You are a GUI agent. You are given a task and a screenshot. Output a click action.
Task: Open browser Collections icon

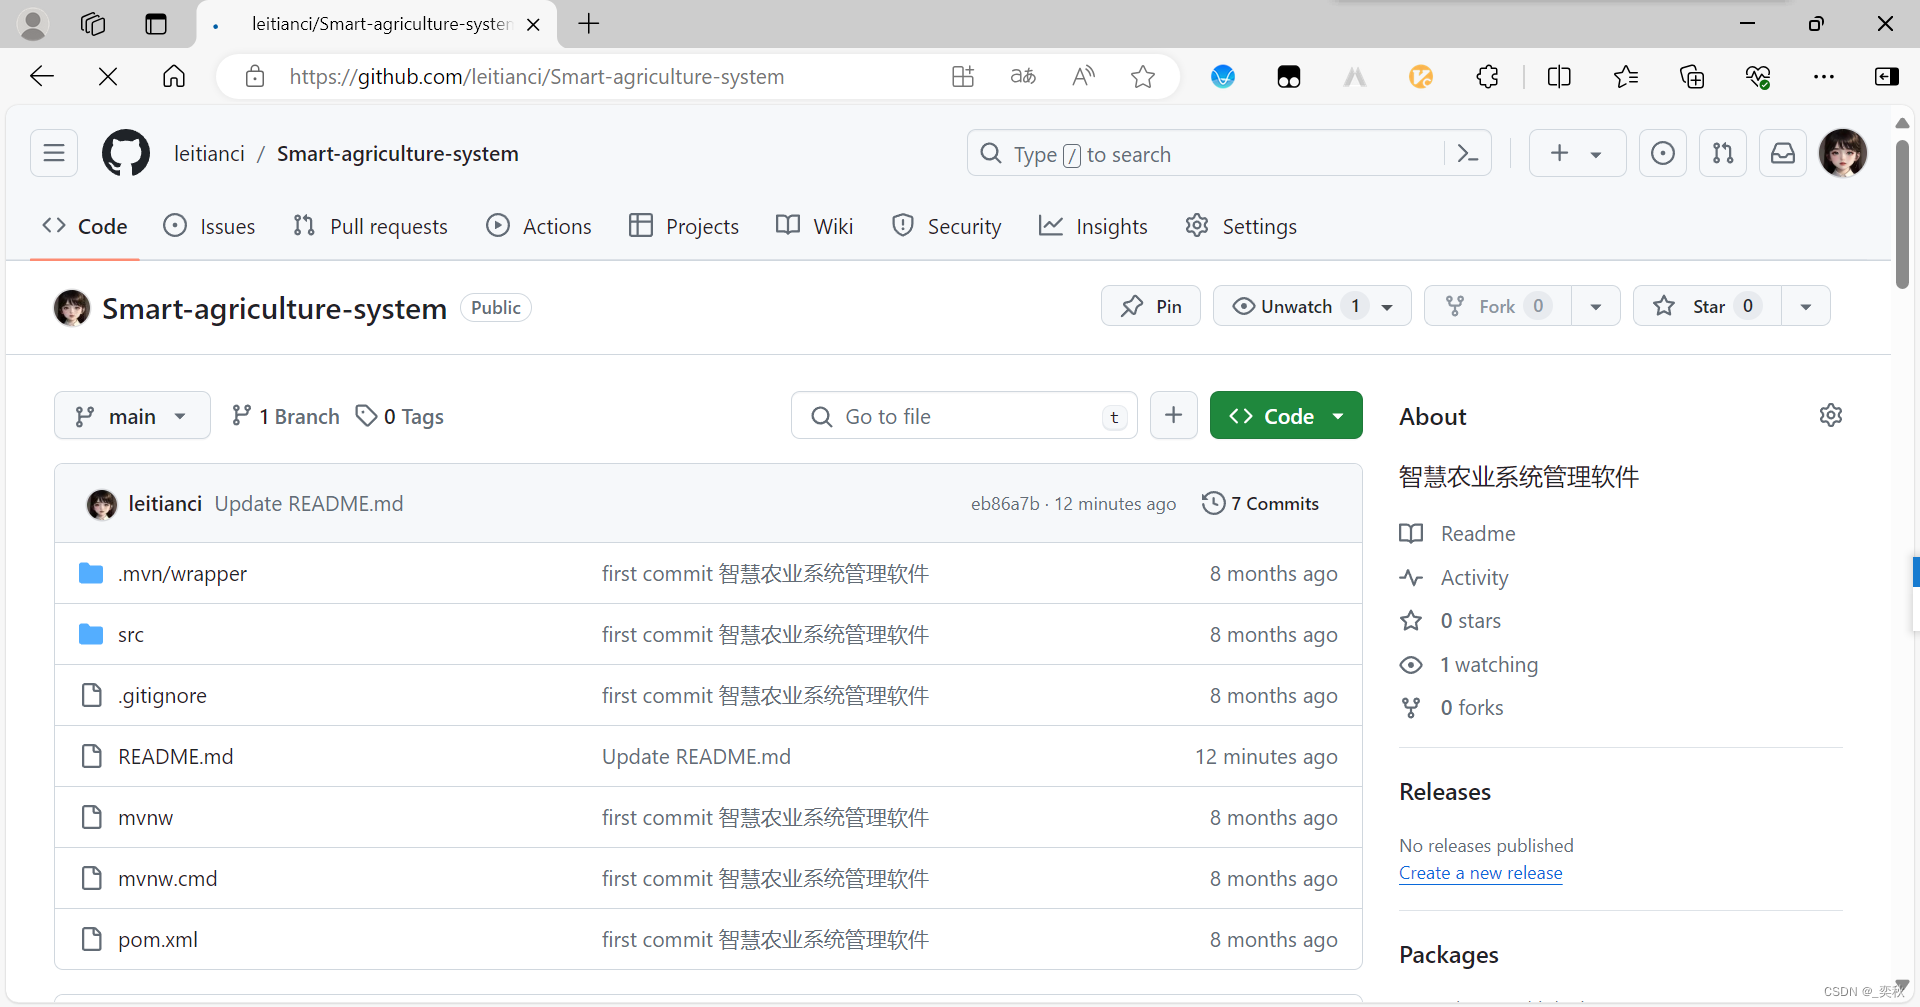click(x=1692, y=76)
